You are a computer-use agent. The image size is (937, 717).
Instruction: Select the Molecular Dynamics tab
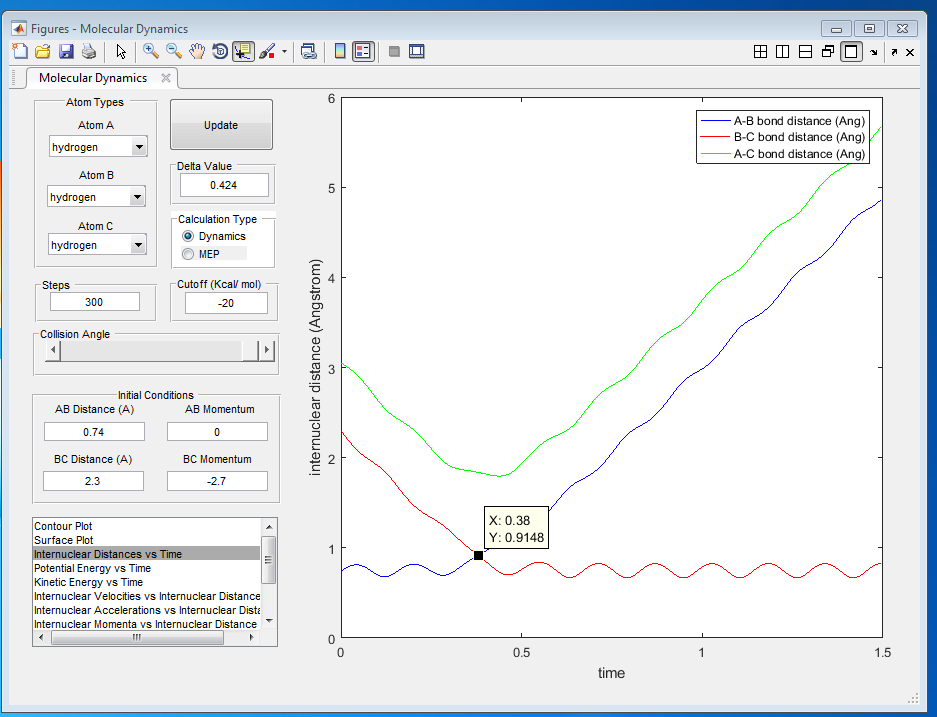[92, 78]
